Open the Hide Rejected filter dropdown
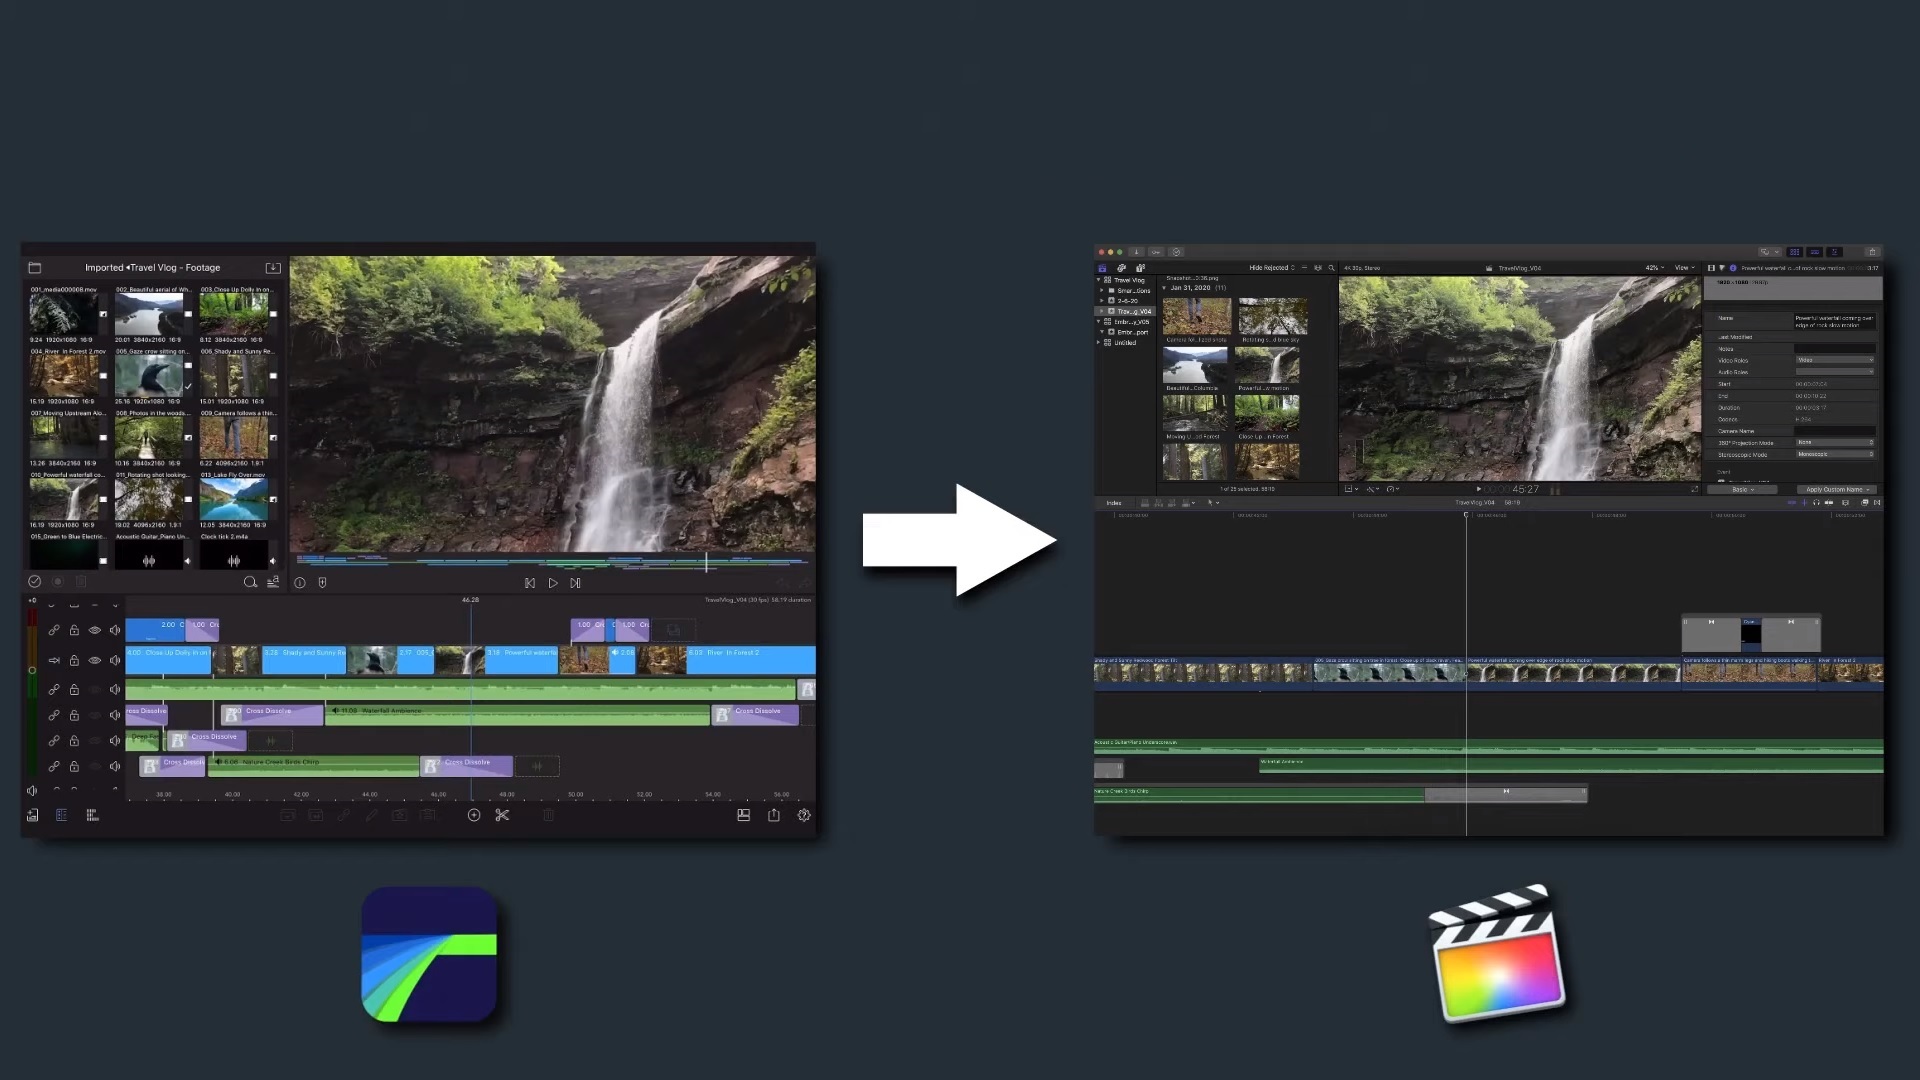Viewport: 1920px width, 1080px height. [x=1272, y=268]
